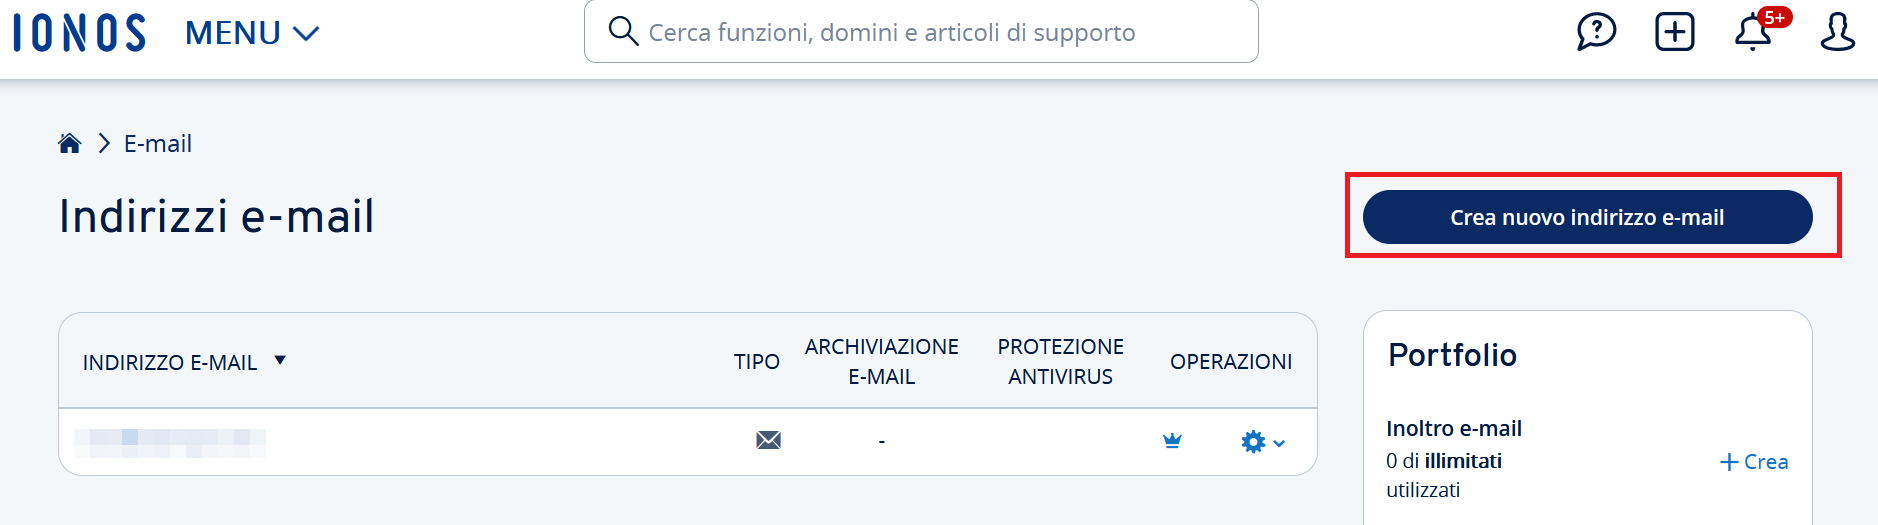Open the user account profile icon
This screenshot has height=525, width=1878.
point(1837,32)
